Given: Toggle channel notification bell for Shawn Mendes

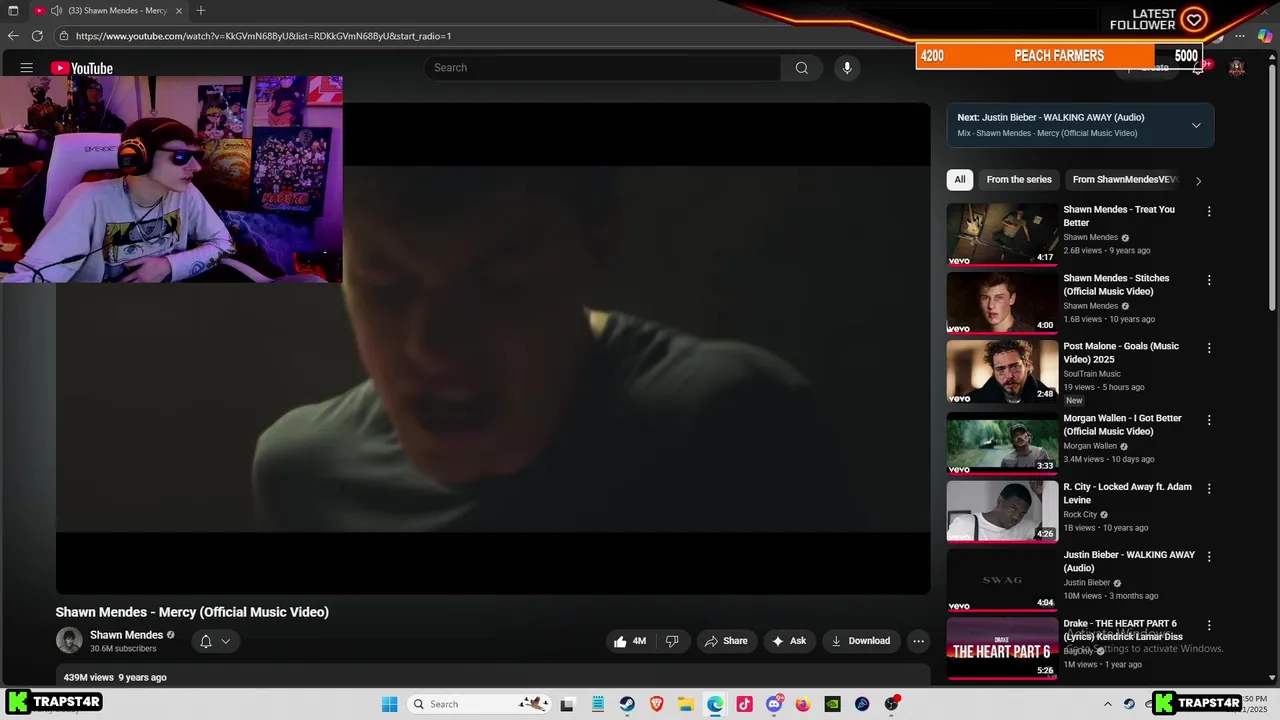Looking at the screenshot, I should tap(205, 641).
